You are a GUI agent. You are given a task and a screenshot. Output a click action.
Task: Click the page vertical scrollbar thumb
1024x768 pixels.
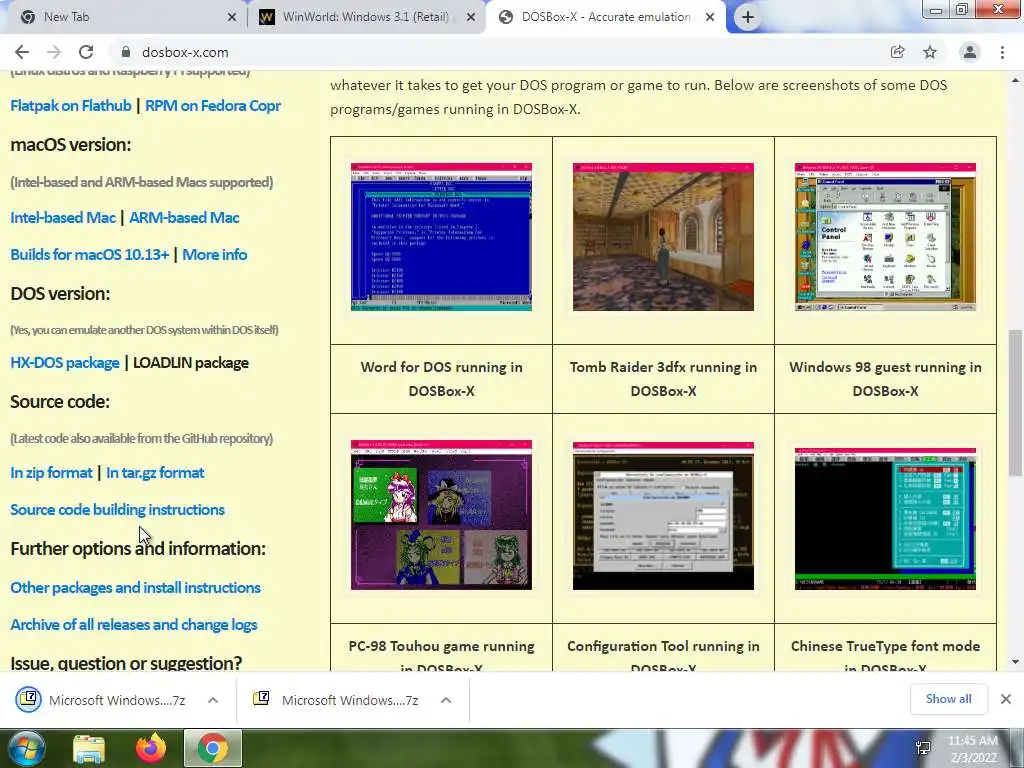[x=1015, y=403]
